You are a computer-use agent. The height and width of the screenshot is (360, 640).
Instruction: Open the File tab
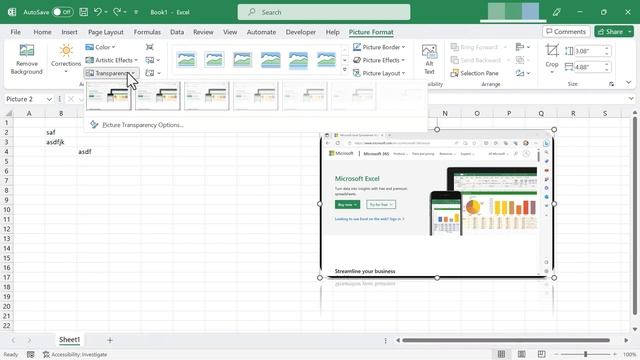(x=16, y=32)
